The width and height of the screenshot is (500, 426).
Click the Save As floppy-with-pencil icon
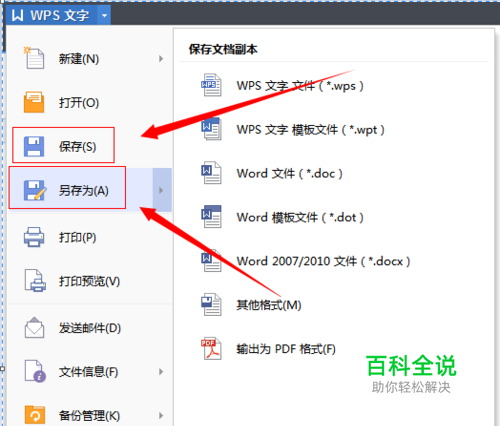[x=34, y=190]
